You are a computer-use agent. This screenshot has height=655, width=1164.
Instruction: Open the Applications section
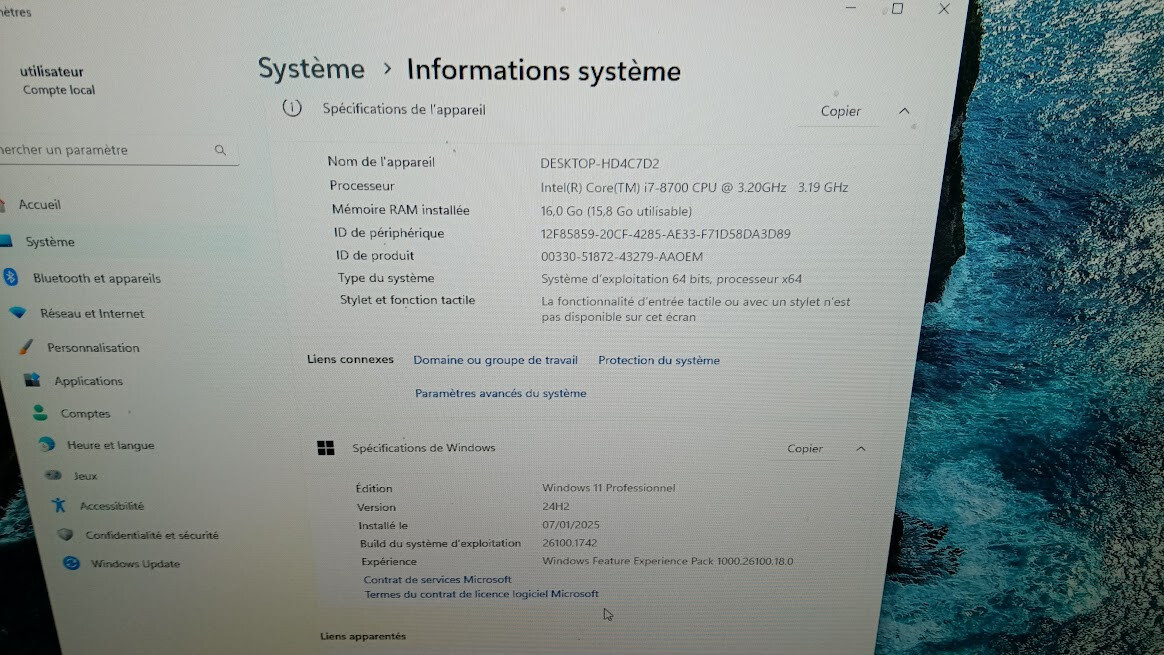(x=88, y=381)
